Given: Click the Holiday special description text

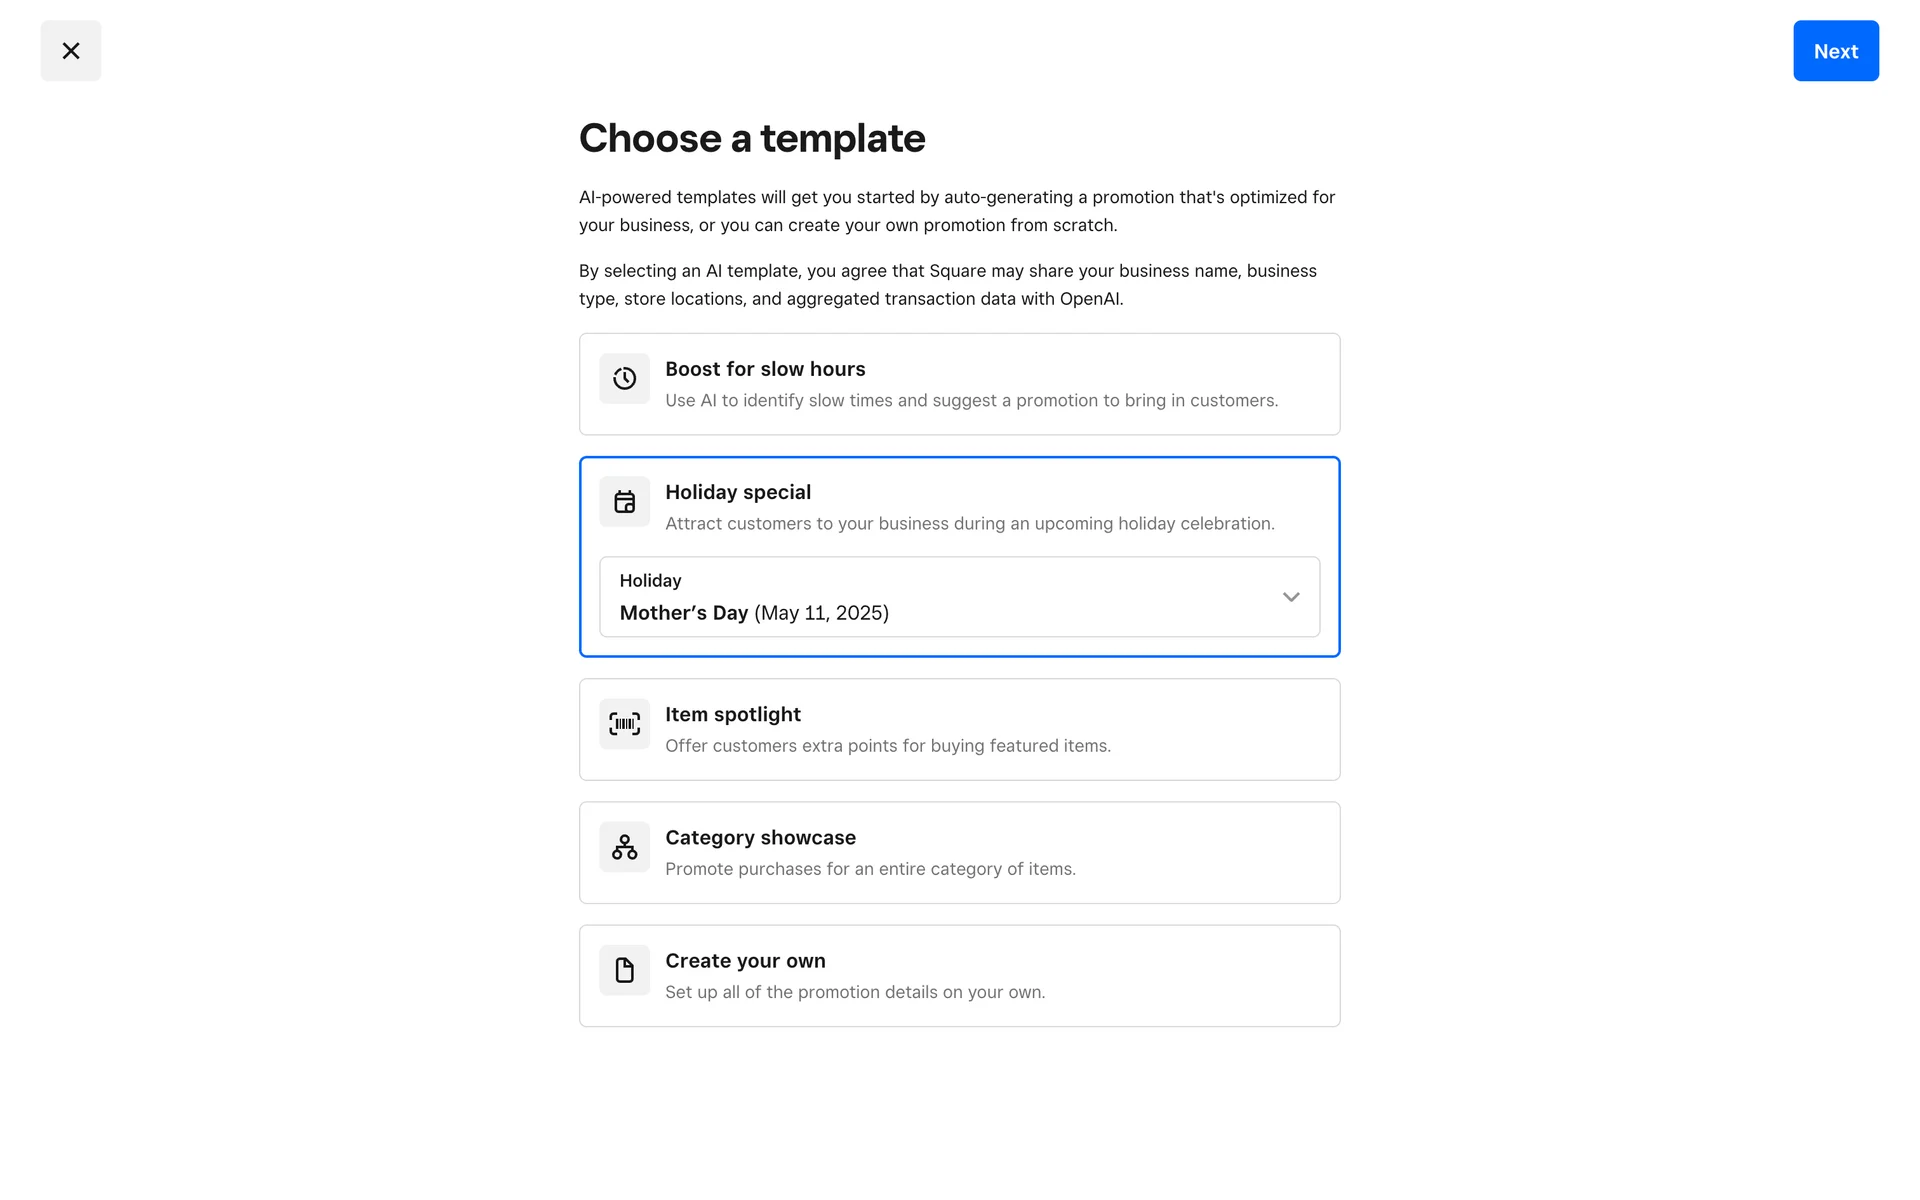Looking at the screenshot, I should click(x=969, y=524).
